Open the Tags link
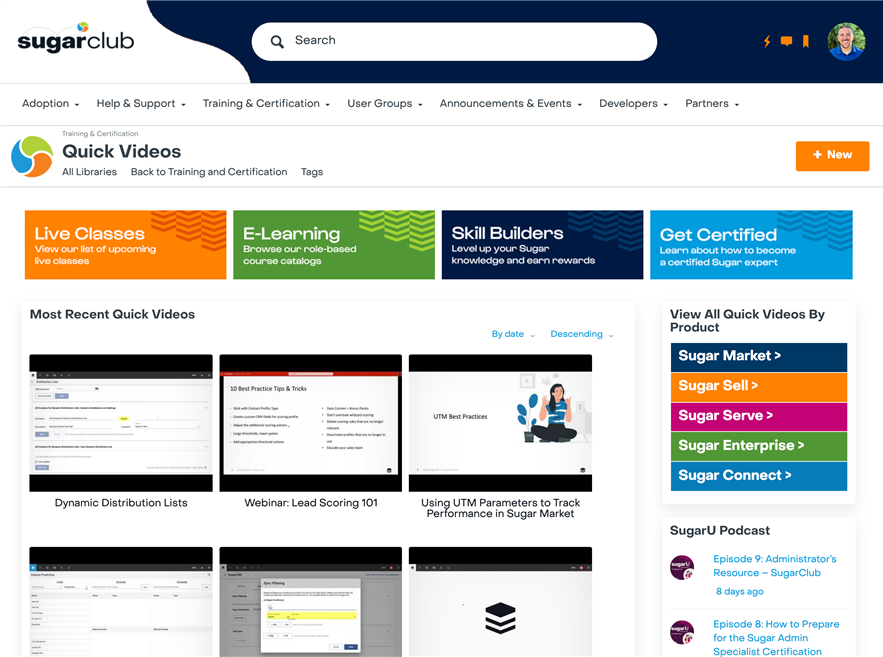 tap(312, 172)
